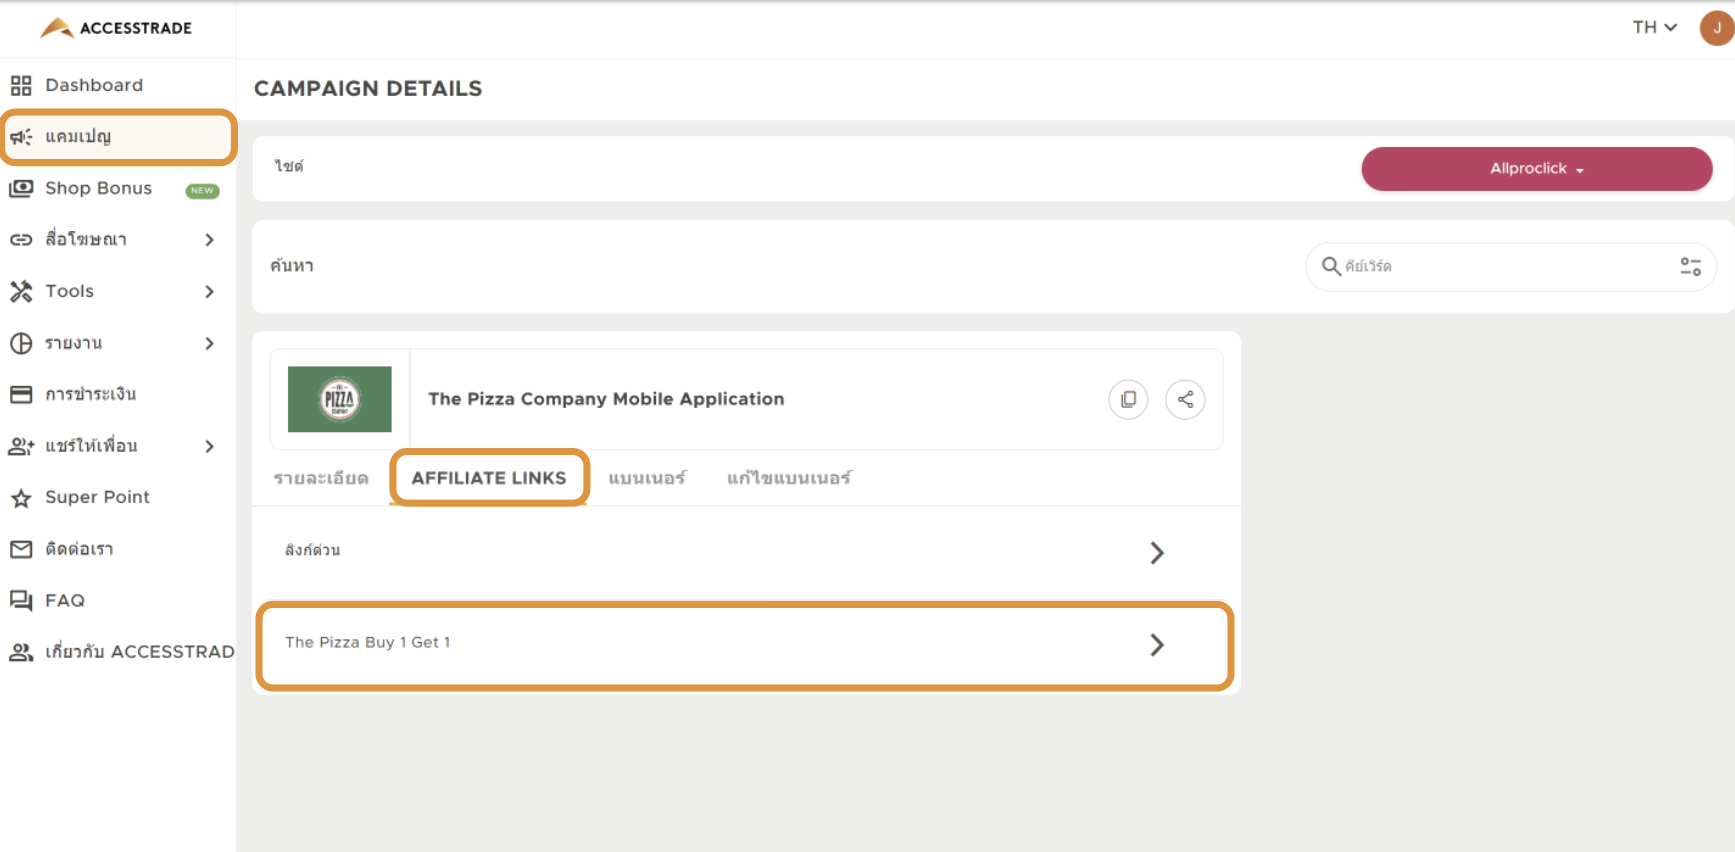The width and height of the screenshot is (1735, 852).
Task: Click the Tools wrench icon
Action: pos(21,291)
